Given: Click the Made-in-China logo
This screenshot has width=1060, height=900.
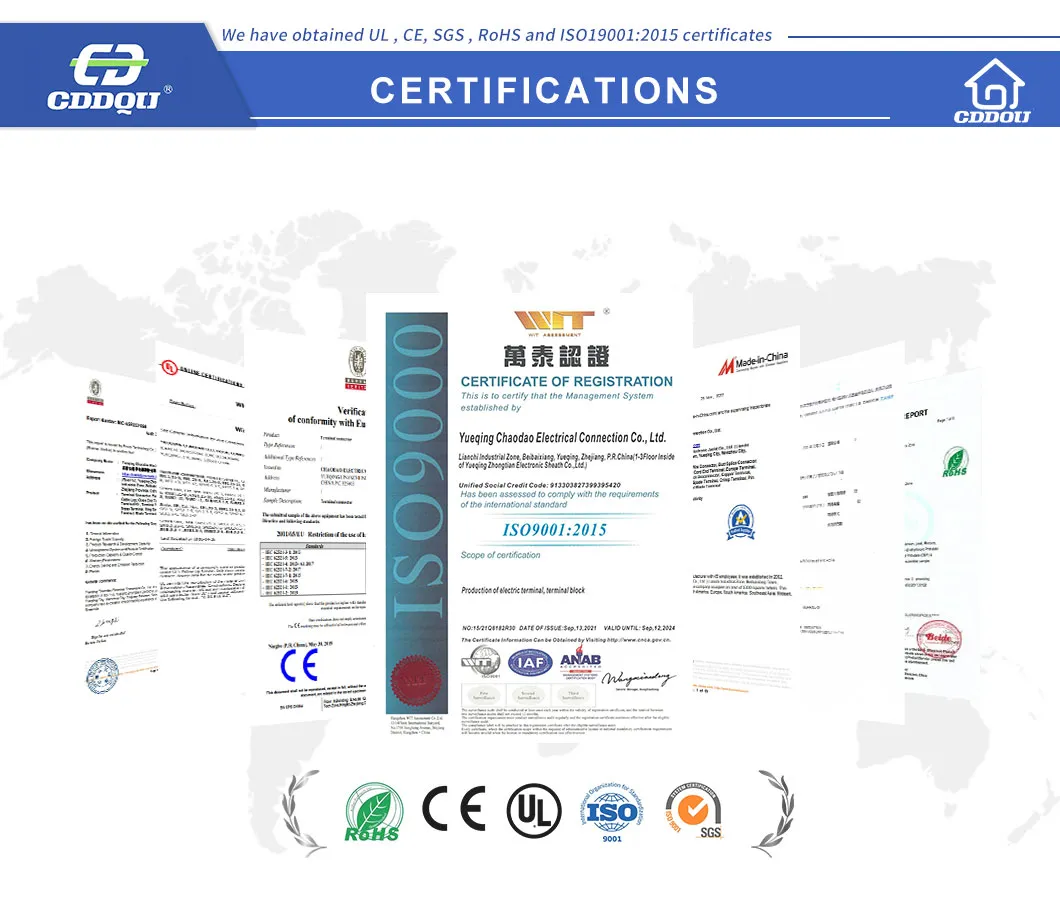Looking at the screenshot, I should tap(753, 363).
